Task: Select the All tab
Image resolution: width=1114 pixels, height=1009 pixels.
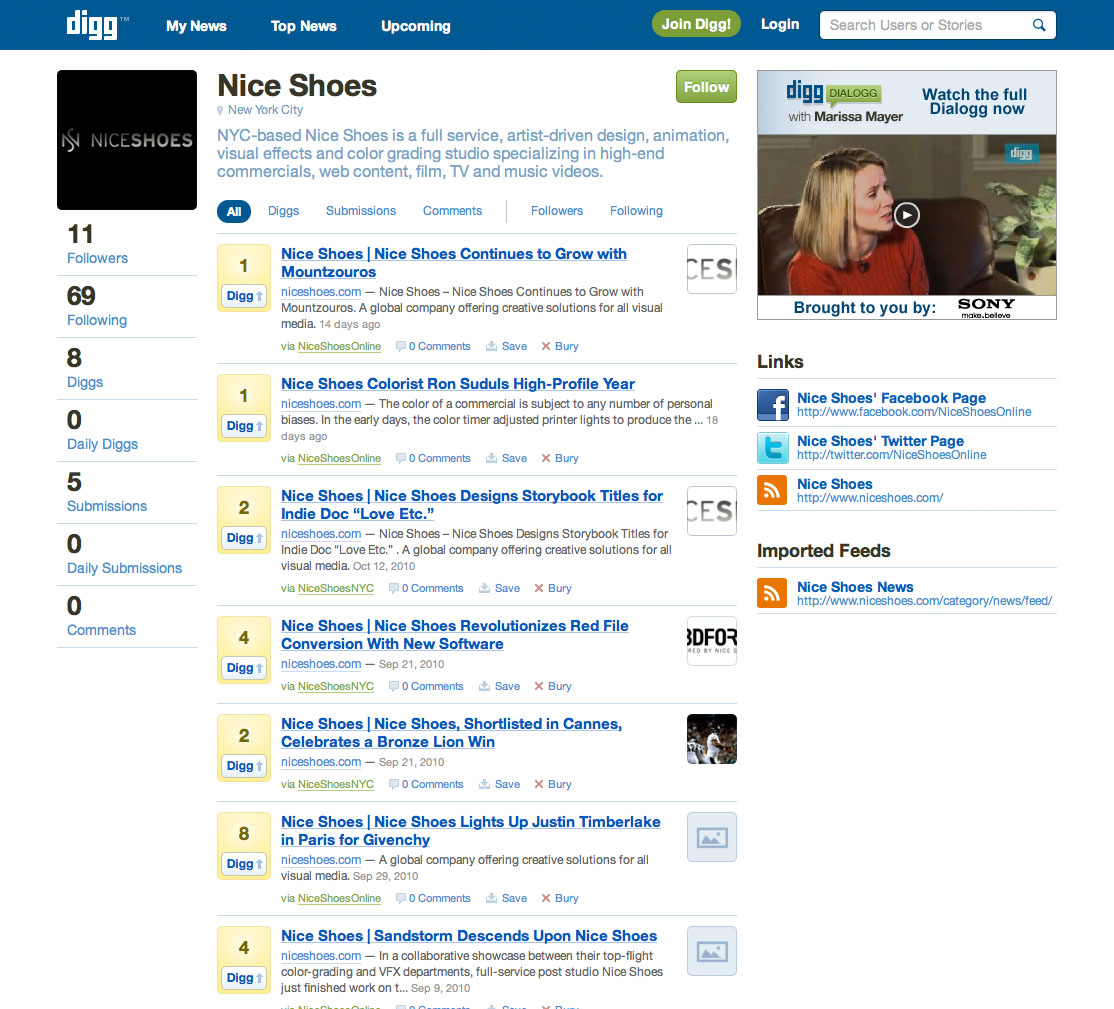Action: 234,211
